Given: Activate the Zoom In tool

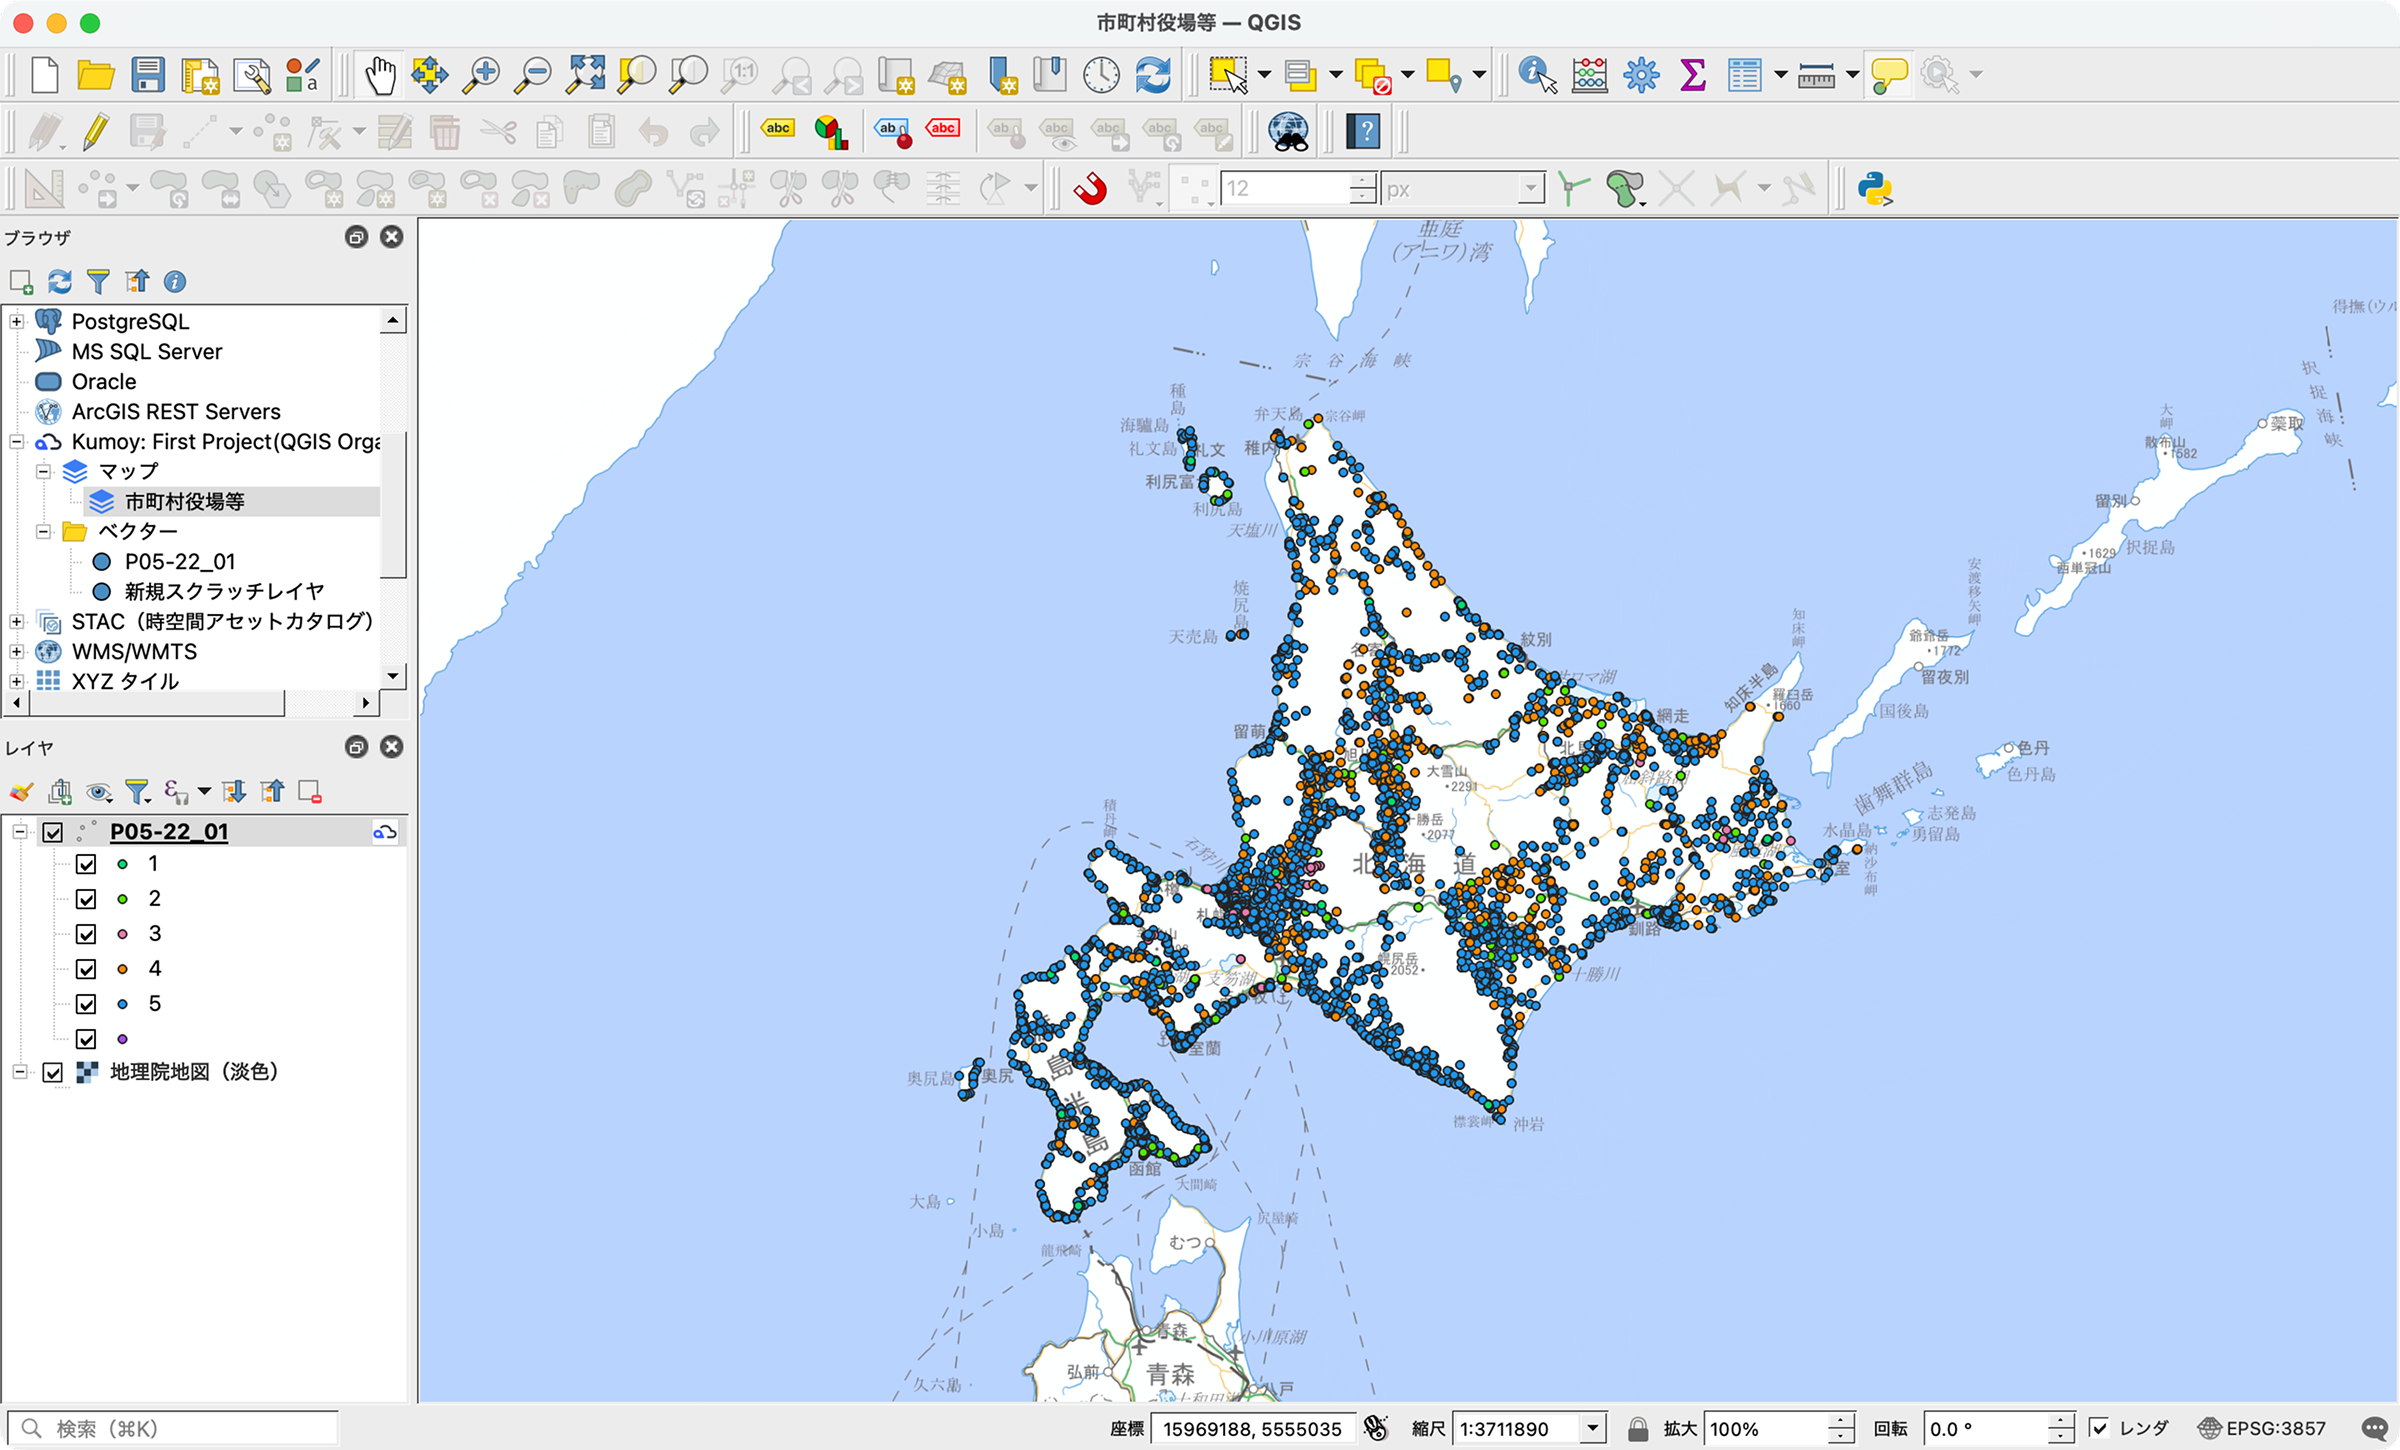Looking at the screenshot, I should [484, 74].
